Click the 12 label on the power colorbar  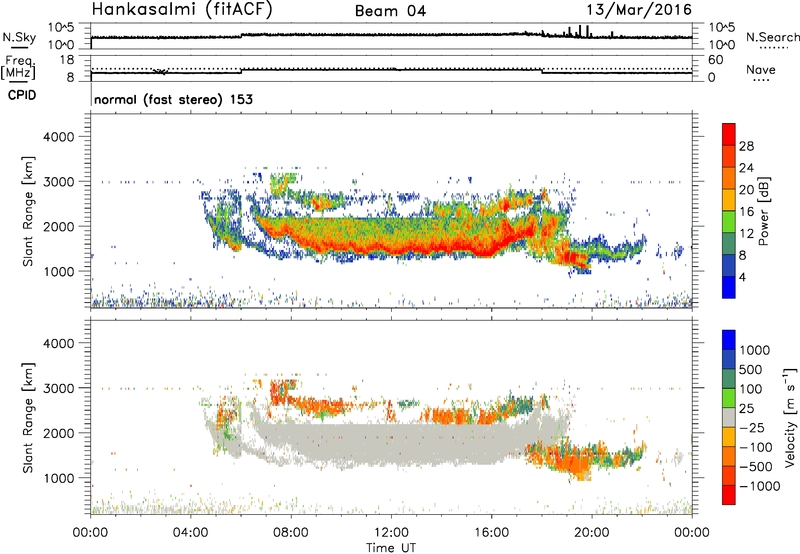(746, 234)
